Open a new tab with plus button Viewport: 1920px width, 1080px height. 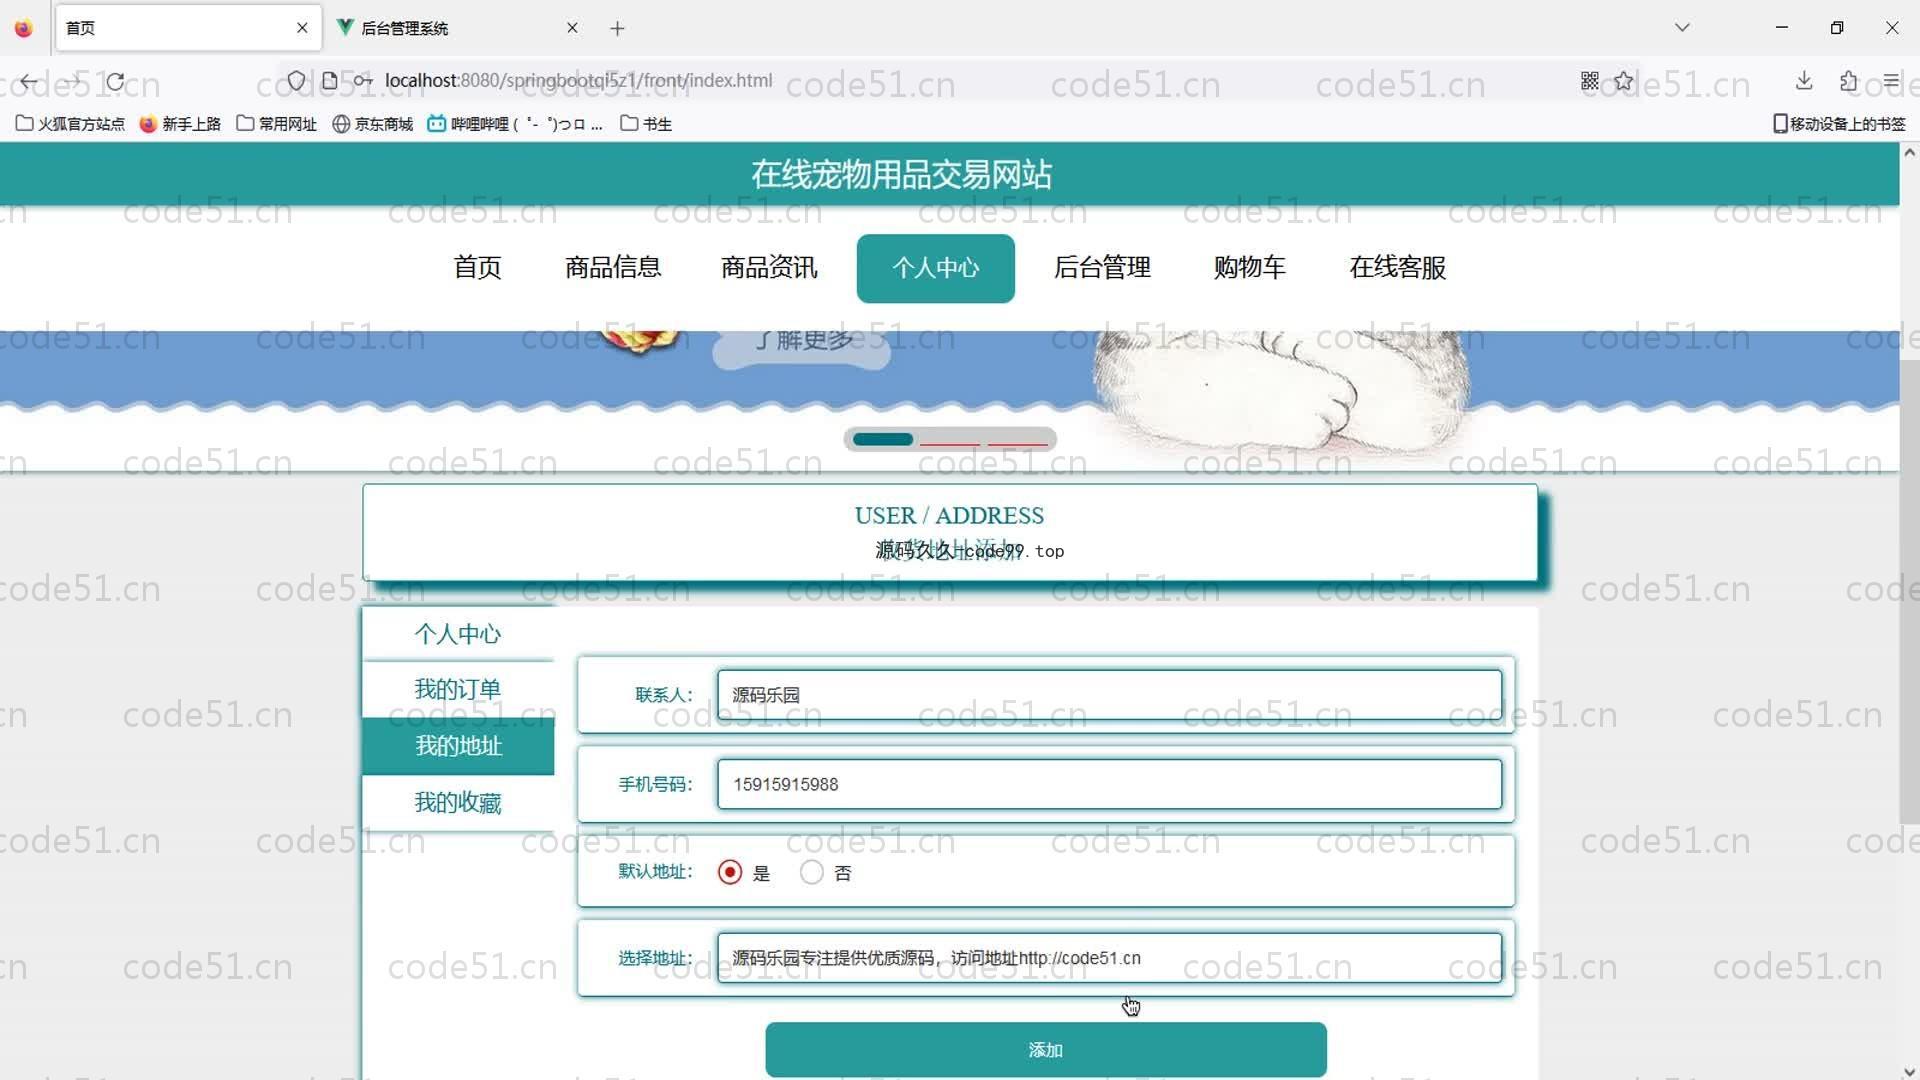[617, 28]
